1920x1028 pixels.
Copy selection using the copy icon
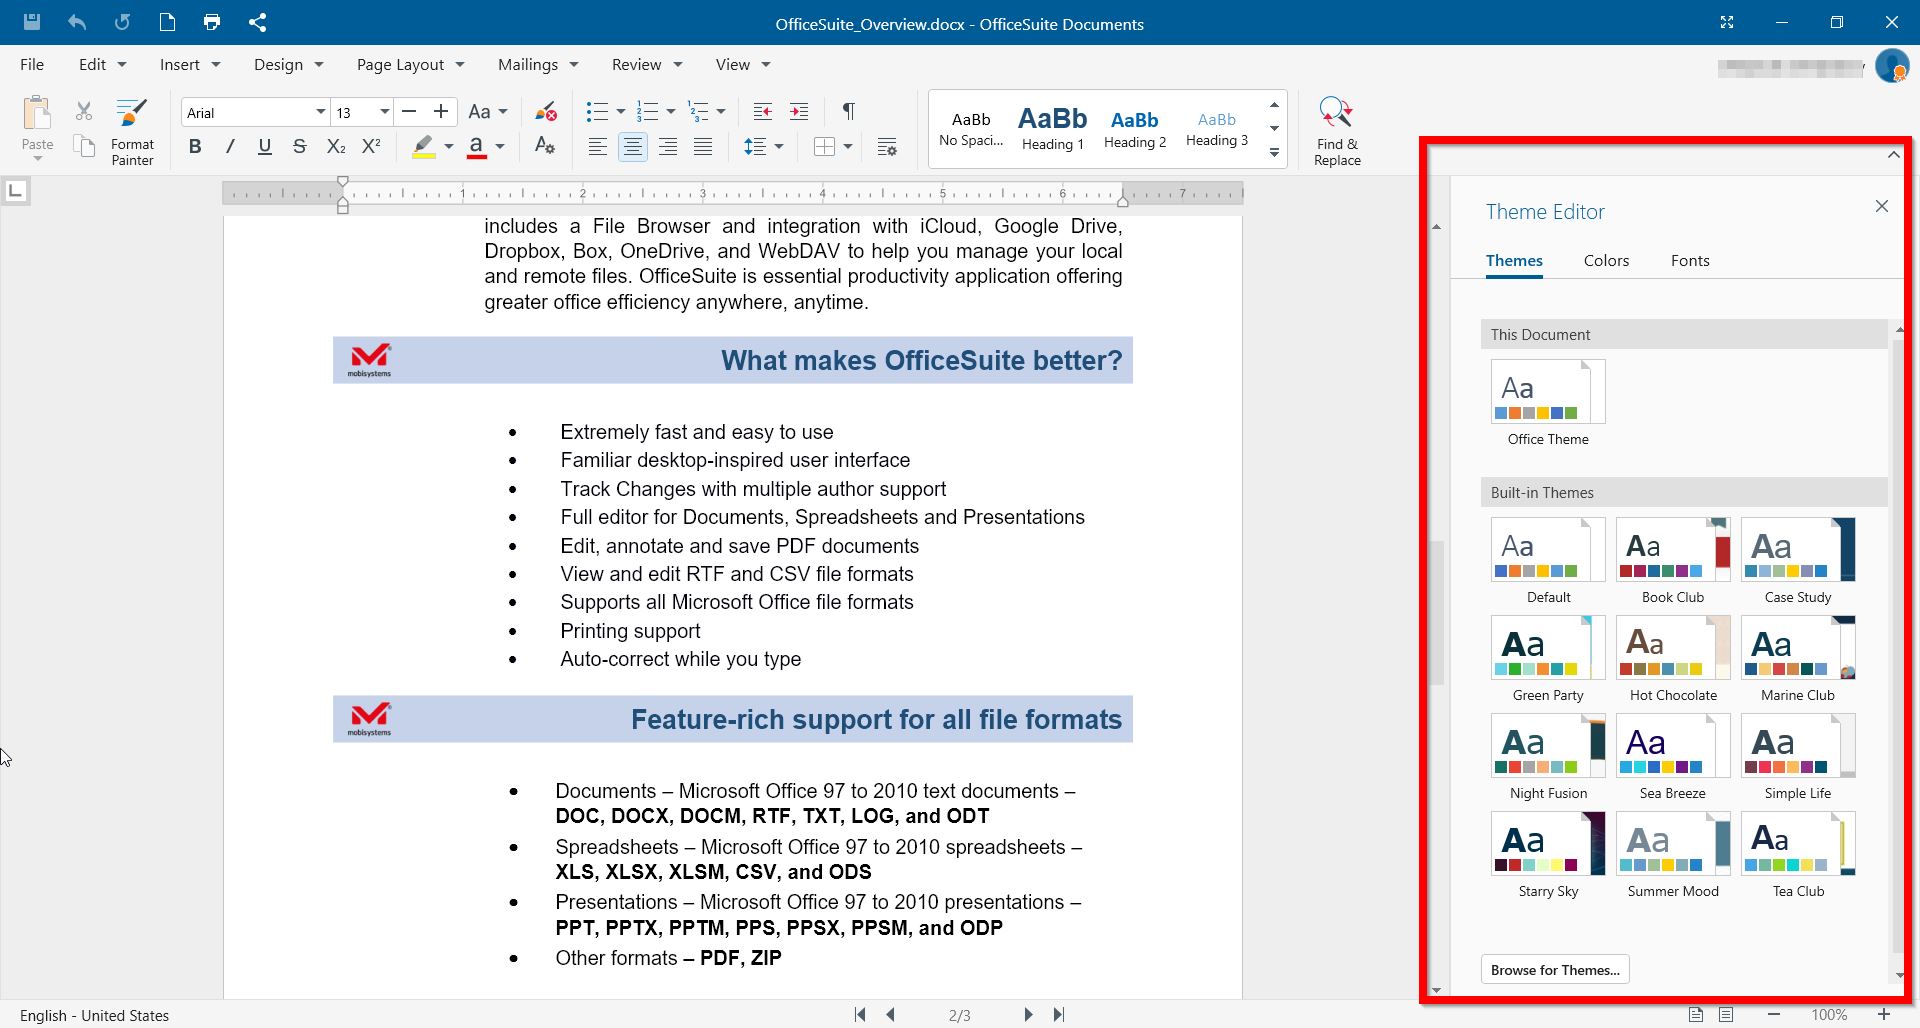point(84,147)
